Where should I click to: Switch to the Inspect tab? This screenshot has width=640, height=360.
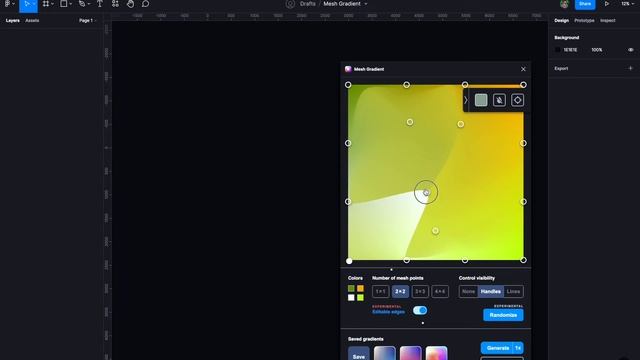click(607, 20)
